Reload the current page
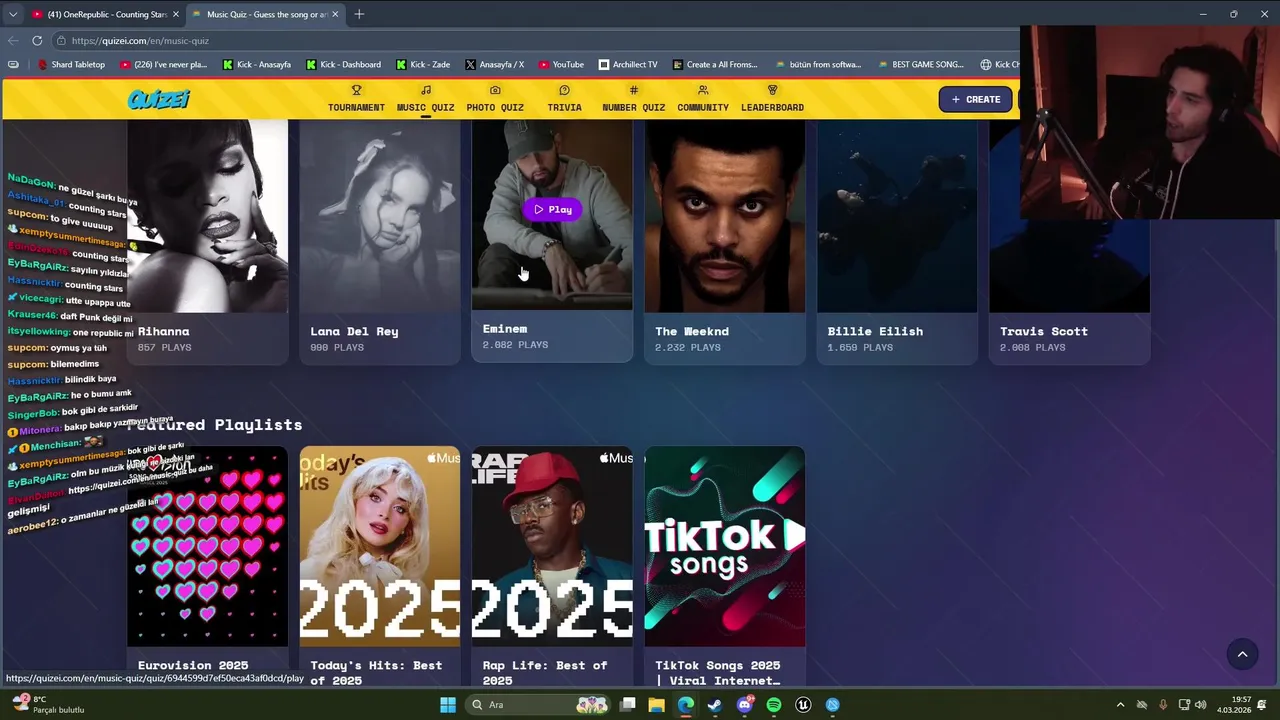Image resolution: width=1280 pixels, height=720 pixels. [x=37, y=41]
